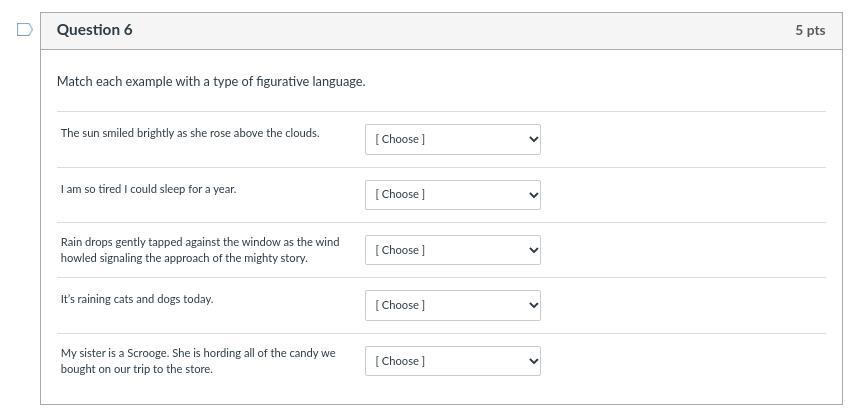Screen dimensions: 867x416
Task: Click empty middle of gray question header bar
Action: (450, 30)
